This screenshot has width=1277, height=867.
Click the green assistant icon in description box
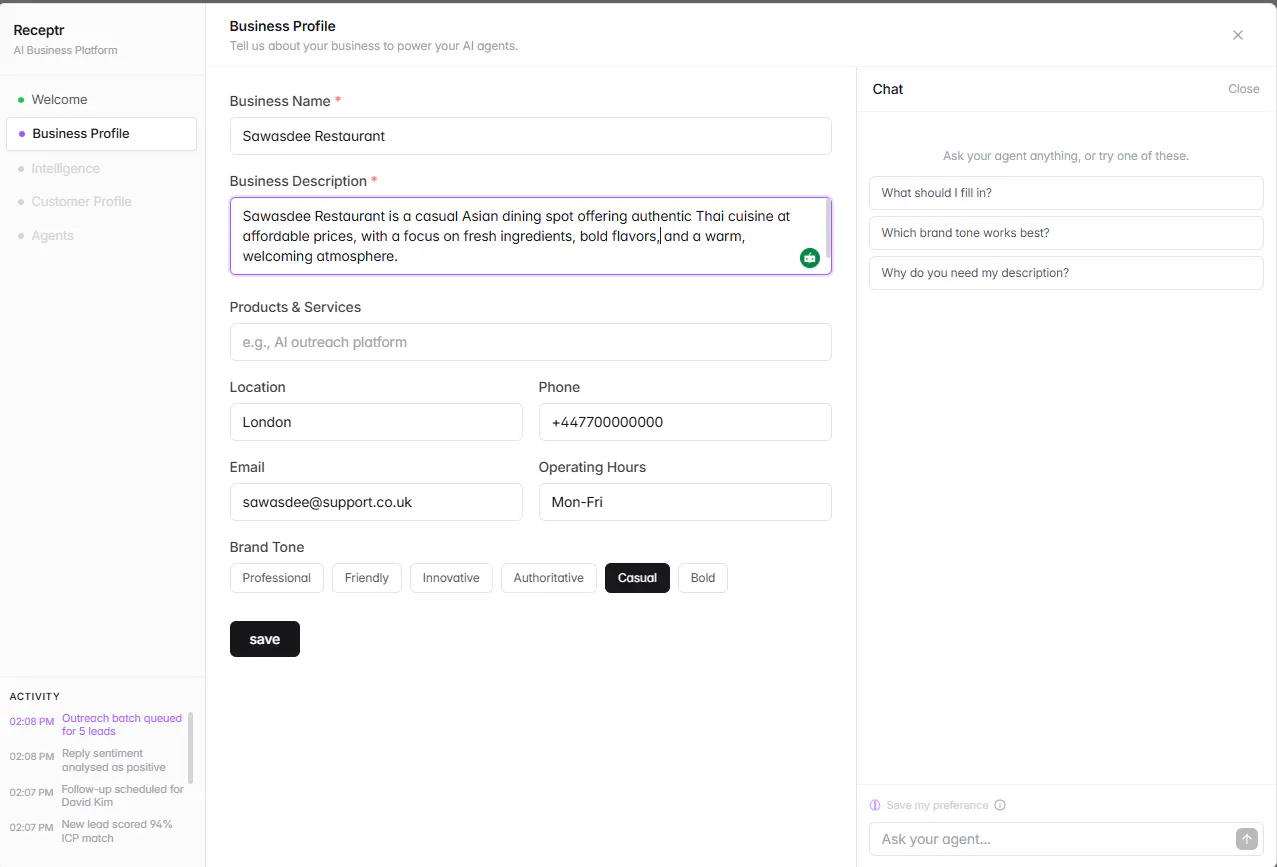[x=810, y=258]
